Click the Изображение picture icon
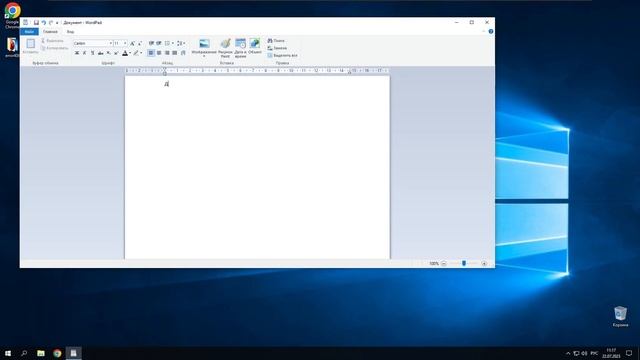This screenshot has height=360, width=640. [204, 44]
